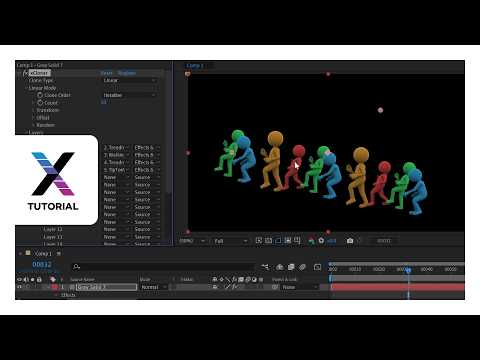
Task: Collapse the Layers property group
Action: click(x=27, y=132)
